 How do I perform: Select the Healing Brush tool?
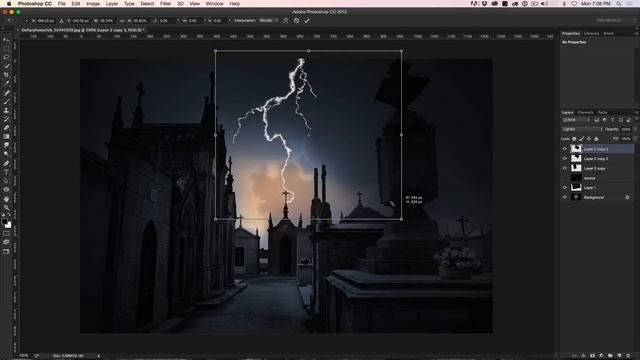coord(6,93)
